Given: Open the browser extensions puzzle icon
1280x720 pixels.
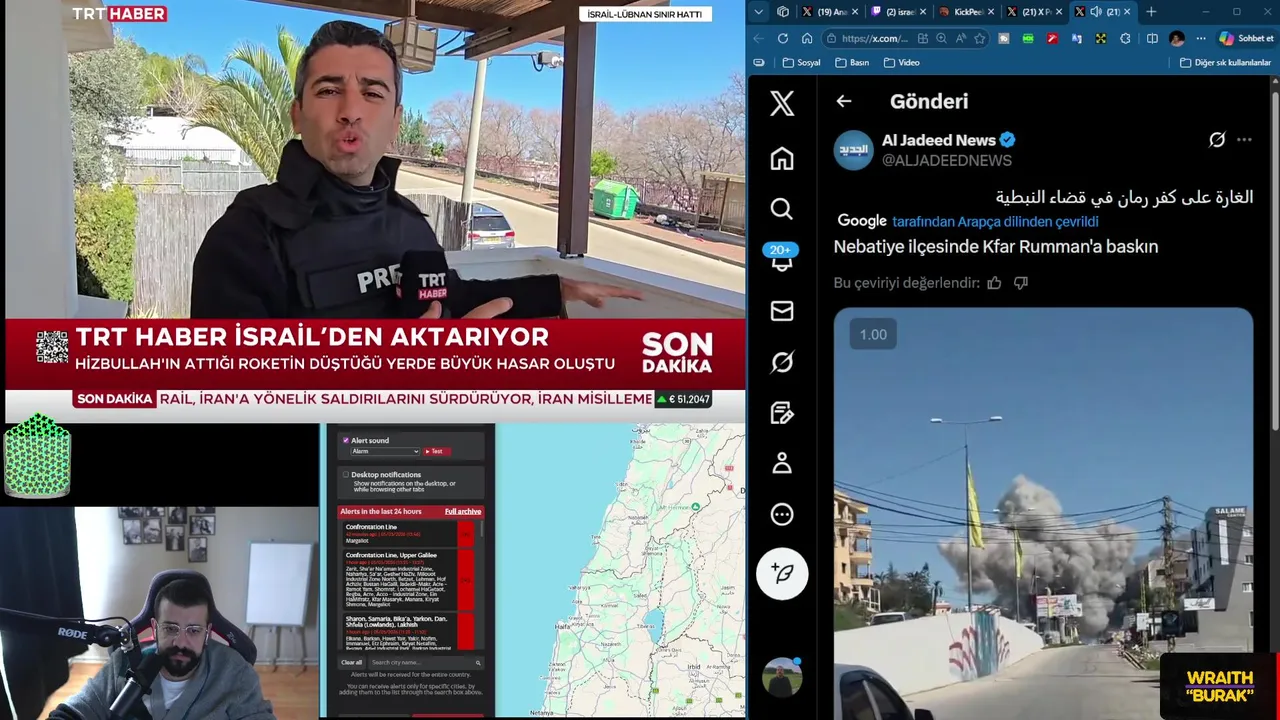Looking at the screenshot, I should pyautogui.click(x=1125, y=38).
